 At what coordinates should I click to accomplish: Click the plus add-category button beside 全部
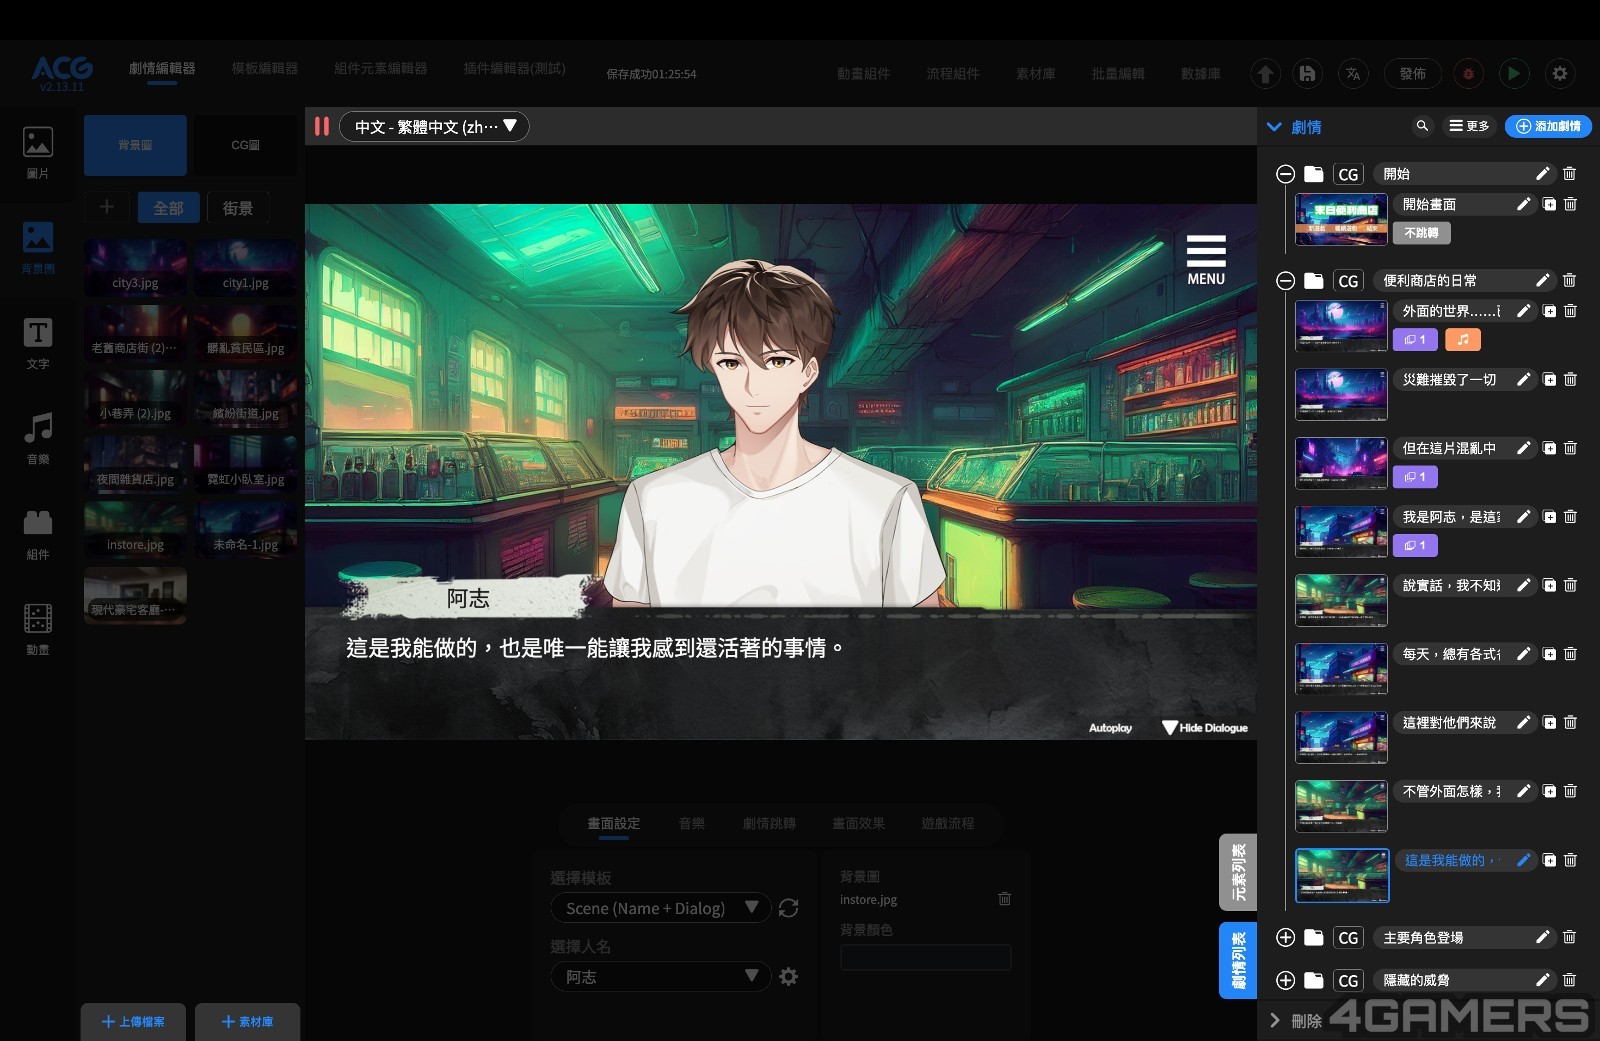pyautogui.click(x=107, y=207)
